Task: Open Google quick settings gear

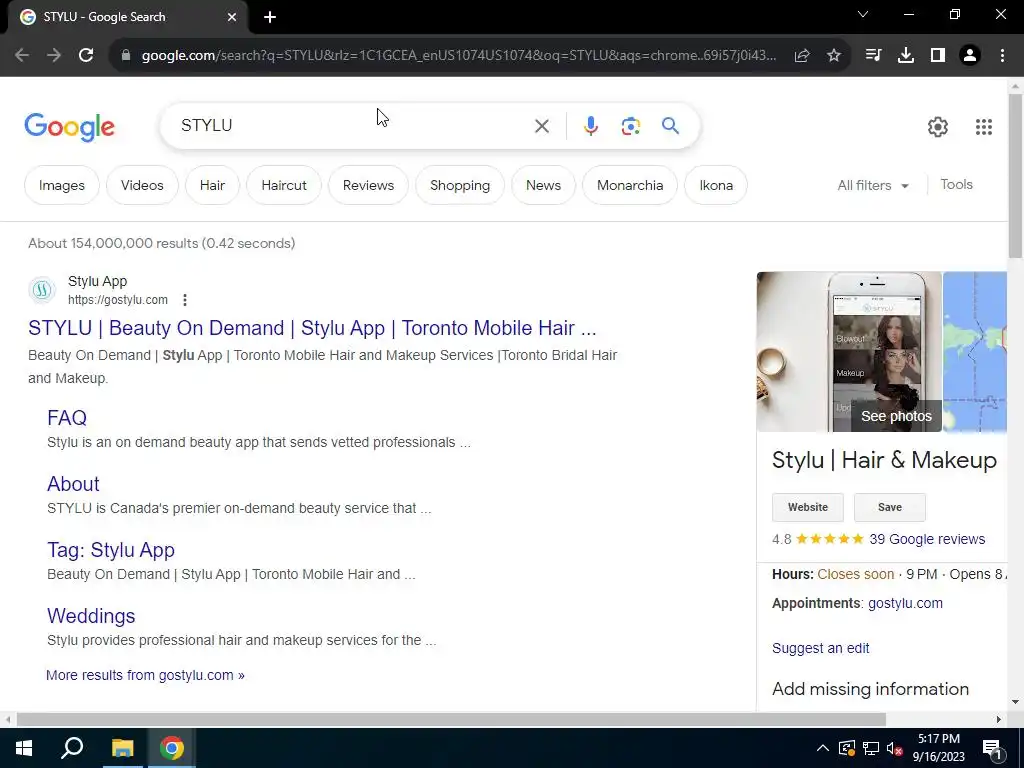Action: (938, 127)
